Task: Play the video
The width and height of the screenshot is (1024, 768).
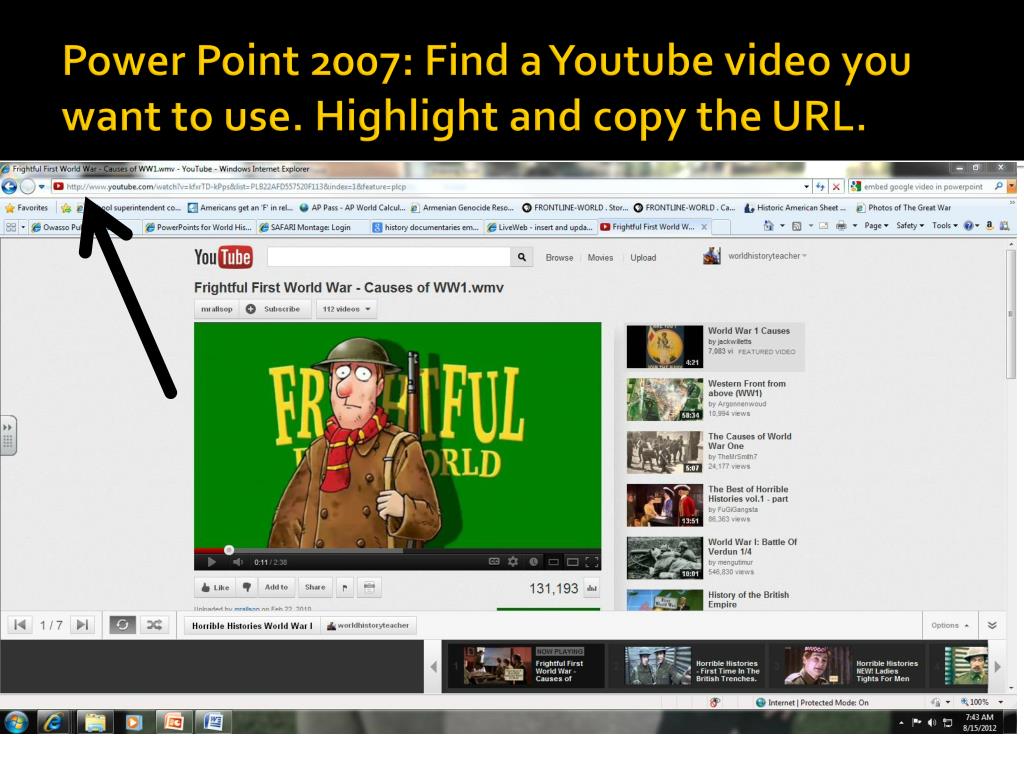Action: pyautogui.click(x=211, y=562)
